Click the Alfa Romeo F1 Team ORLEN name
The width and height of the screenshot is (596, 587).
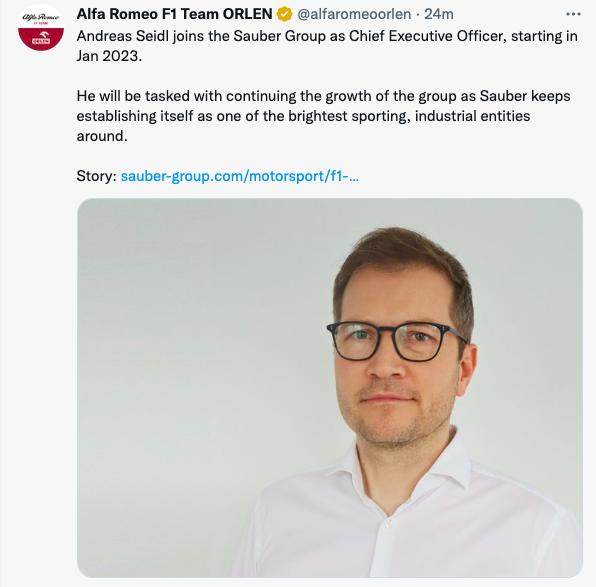tap(174, 14)
